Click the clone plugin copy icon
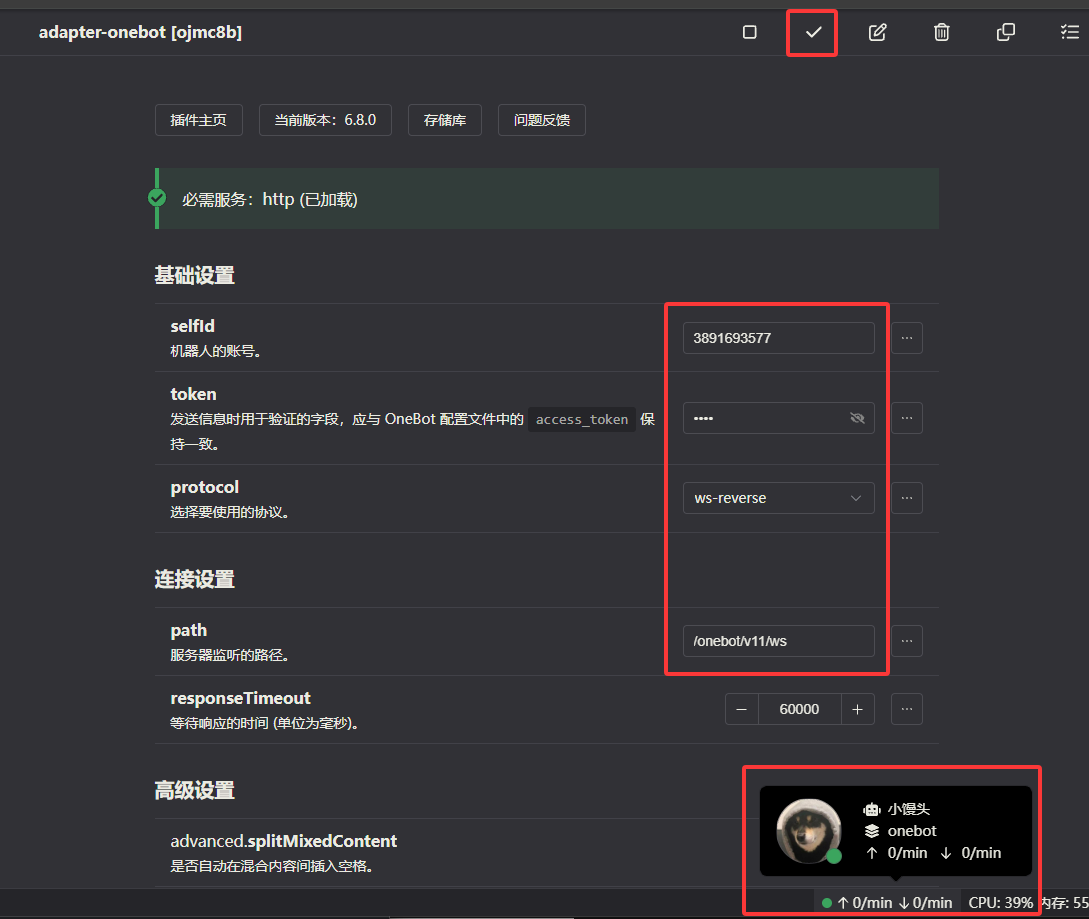Viewport: 1089px width, 919px height. click(x=1005, y=32)
